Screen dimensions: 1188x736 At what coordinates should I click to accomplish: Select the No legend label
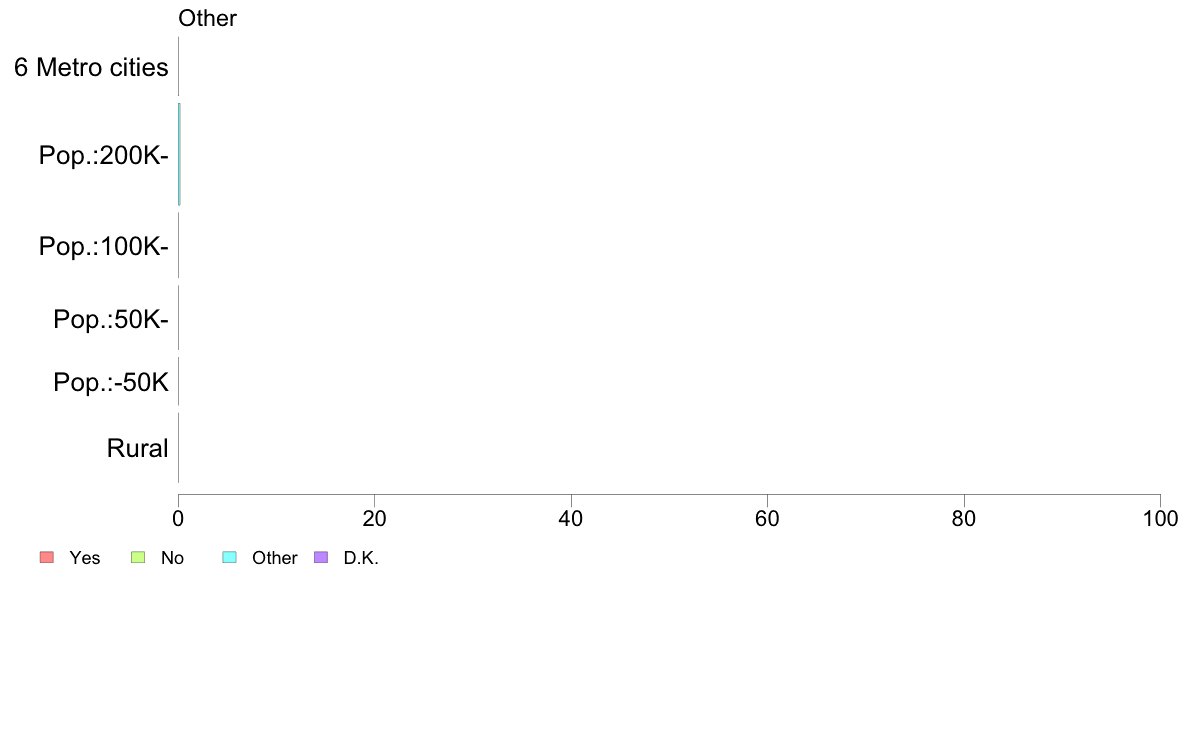click(172, 558)
